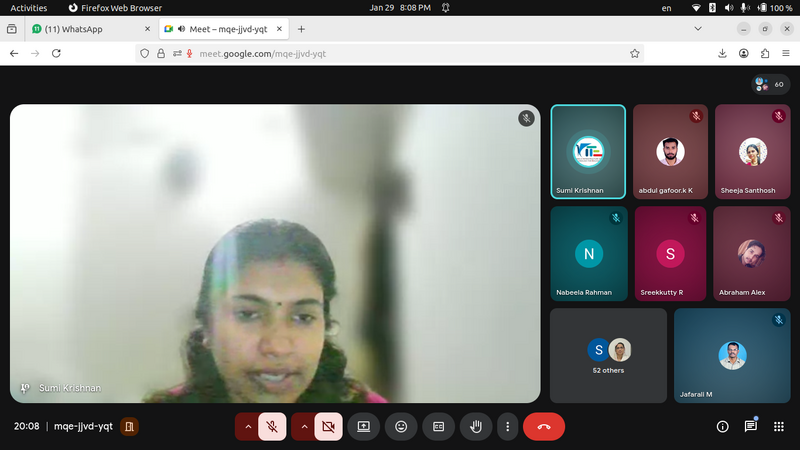This screenshot has height=450, width=800.
Task: Leave the call with red hang-up button
Action: point(544,427)
